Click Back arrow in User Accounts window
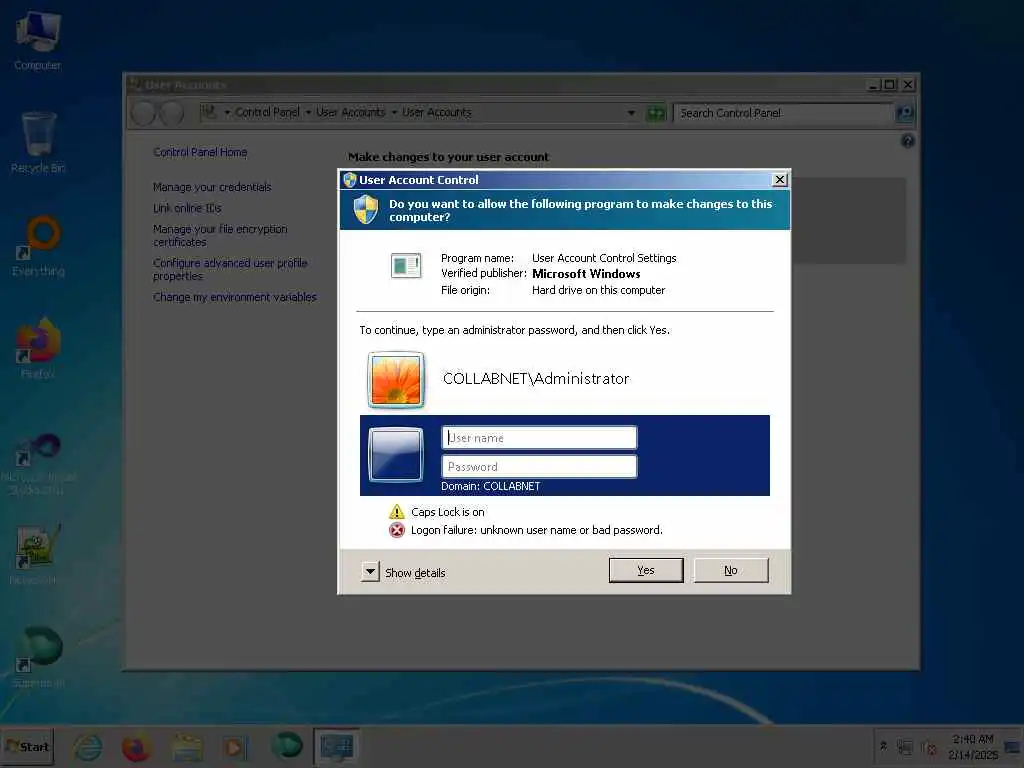 click(x=144, y=114)
